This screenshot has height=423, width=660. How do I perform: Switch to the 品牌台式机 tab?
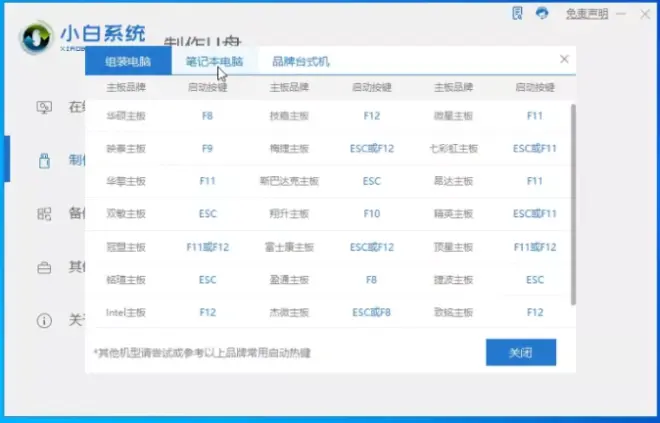pyautogui.click(x=301, y=62)
